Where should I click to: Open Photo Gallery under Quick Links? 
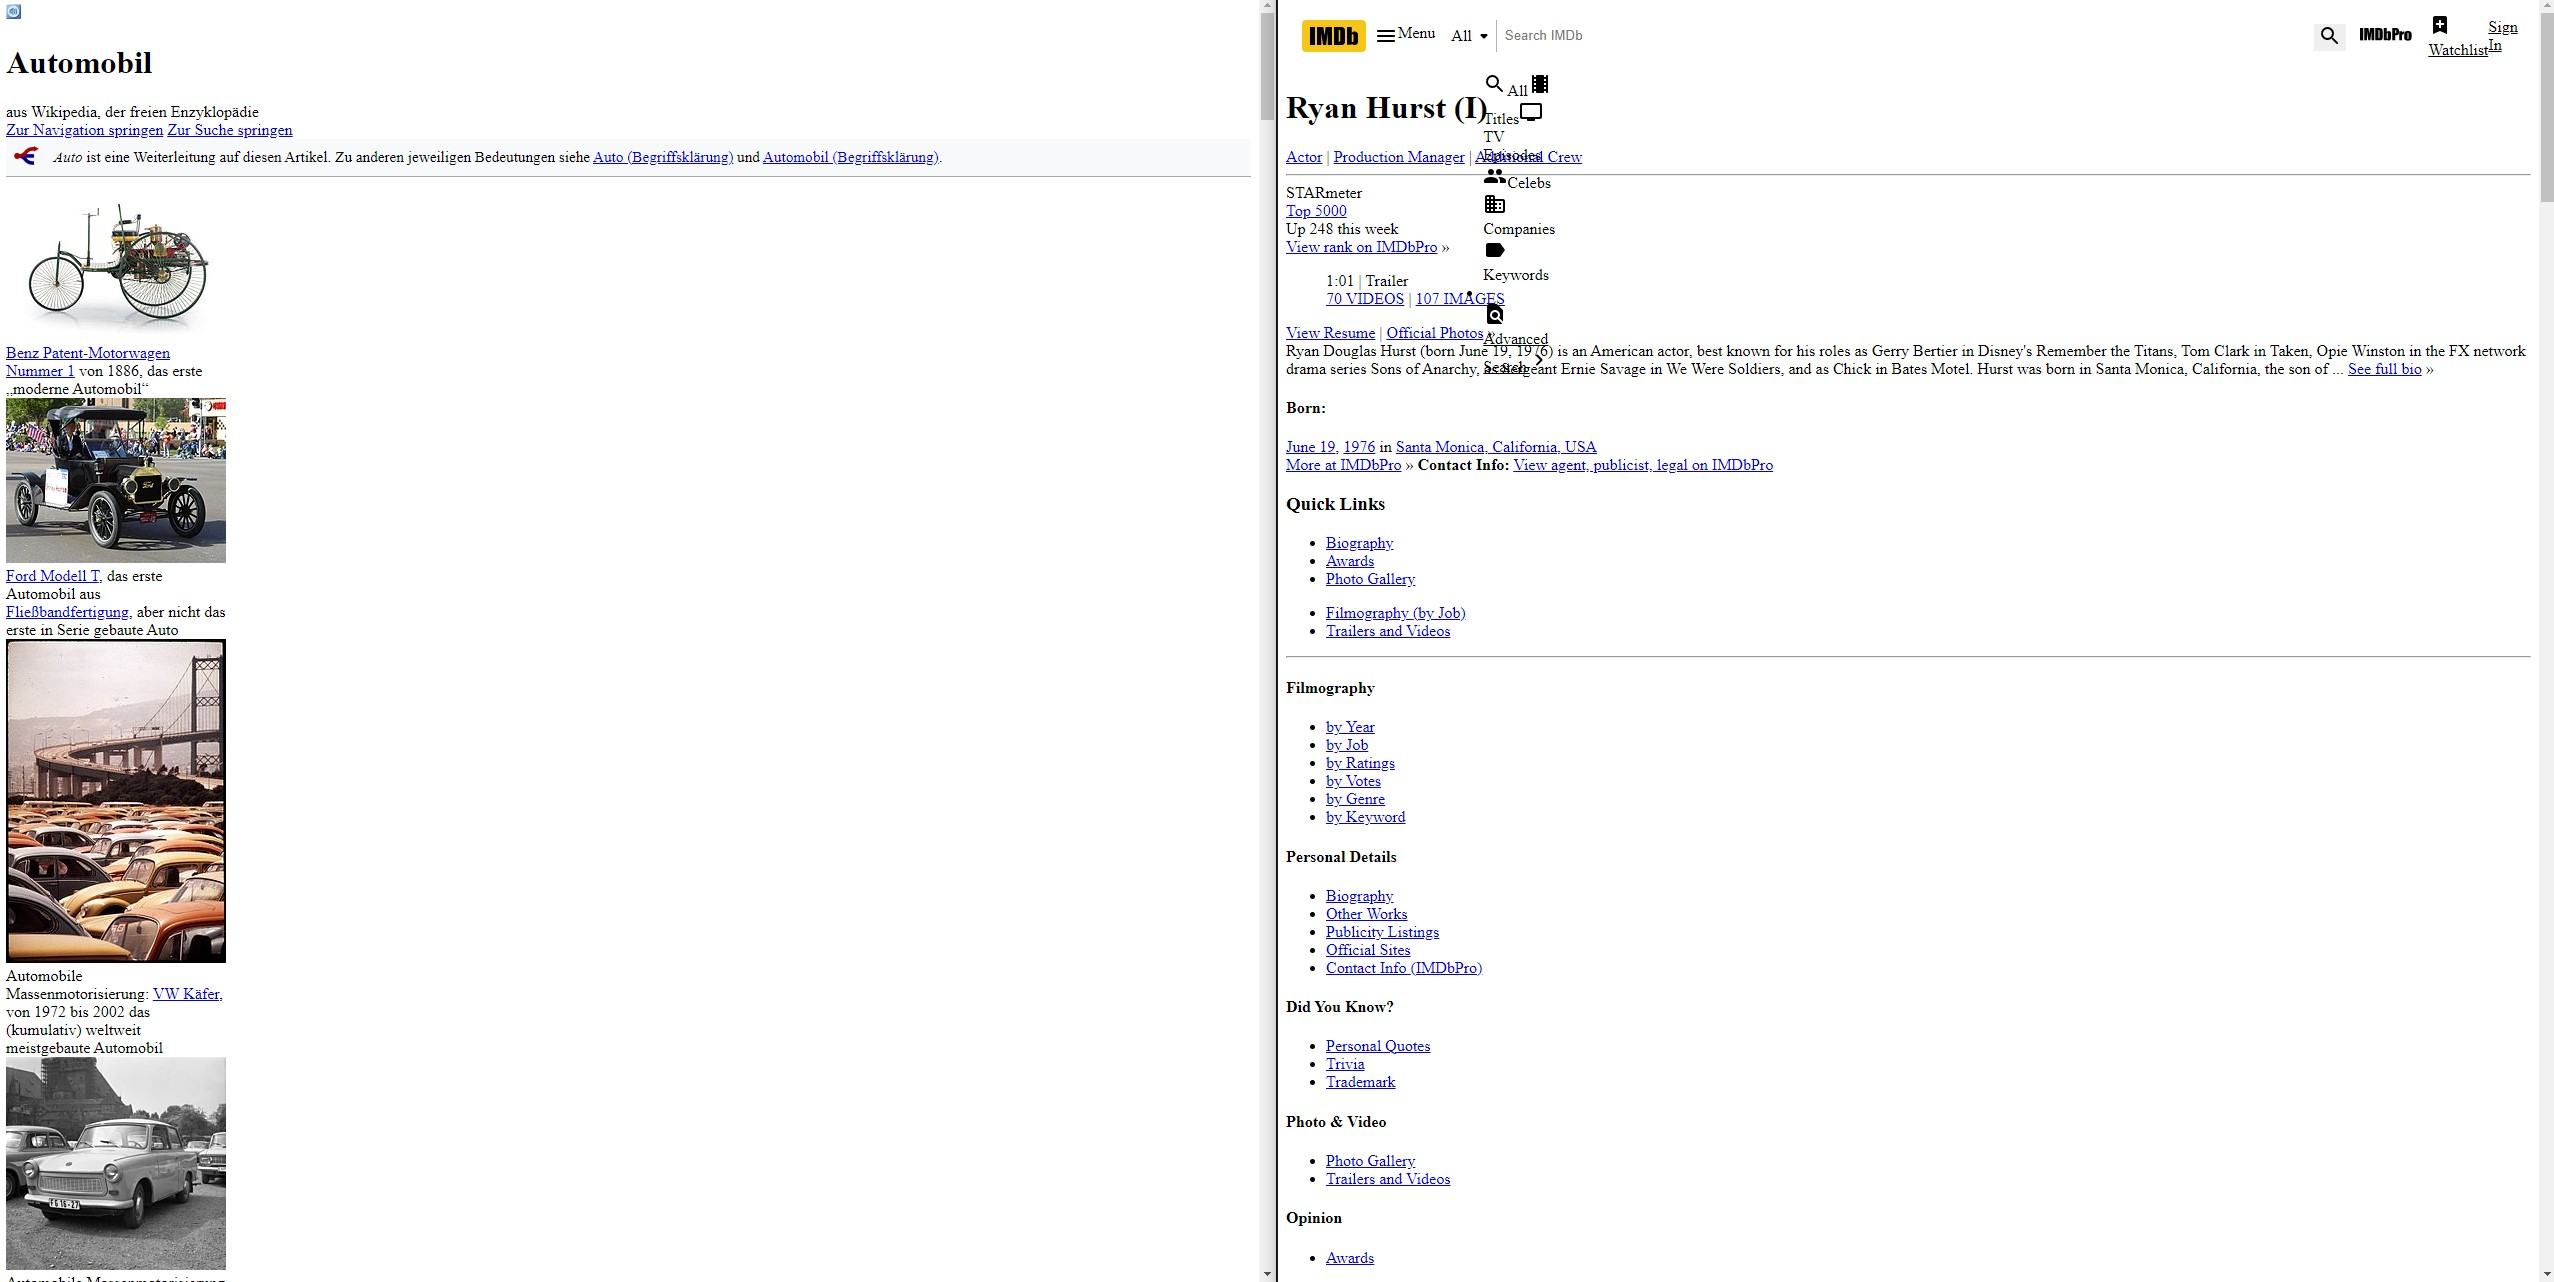(x=1370, y=579)
